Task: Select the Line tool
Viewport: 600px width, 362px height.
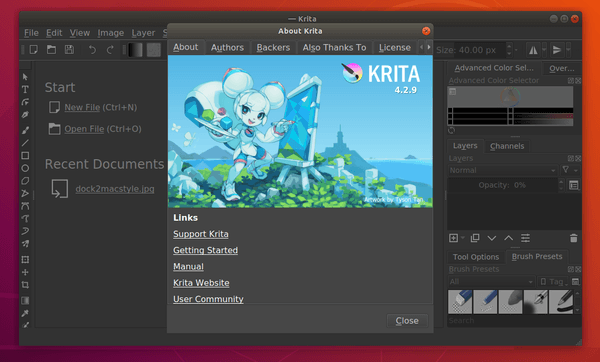Action: [25, 143]
